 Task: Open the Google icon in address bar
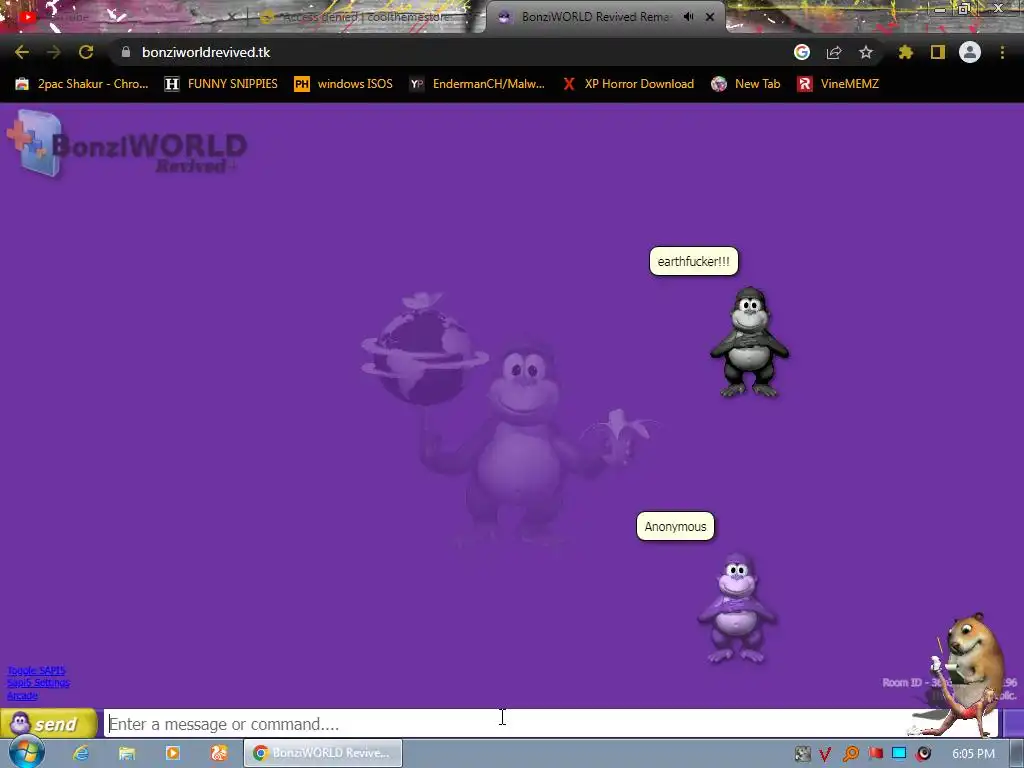point(802,52)
